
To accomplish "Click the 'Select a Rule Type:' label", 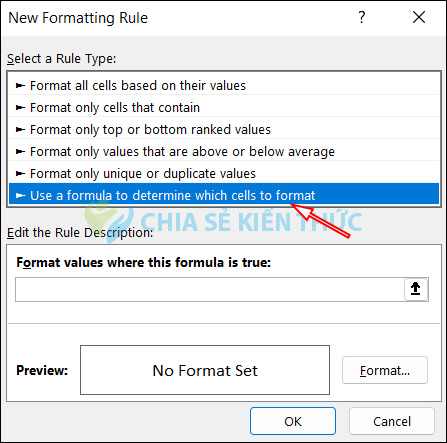I will (x=62, y=59).
